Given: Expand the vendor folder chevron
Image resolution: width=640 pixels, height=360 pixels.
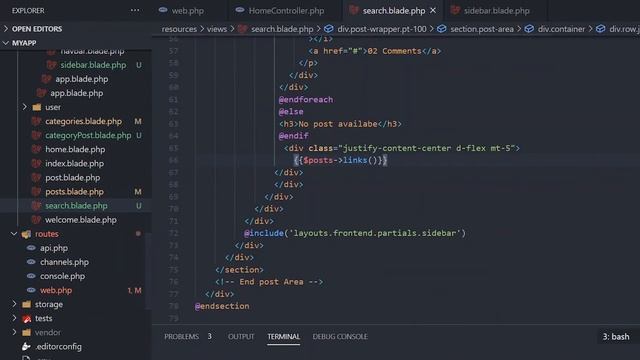Looking at the screenshot, I should point(14,332).
